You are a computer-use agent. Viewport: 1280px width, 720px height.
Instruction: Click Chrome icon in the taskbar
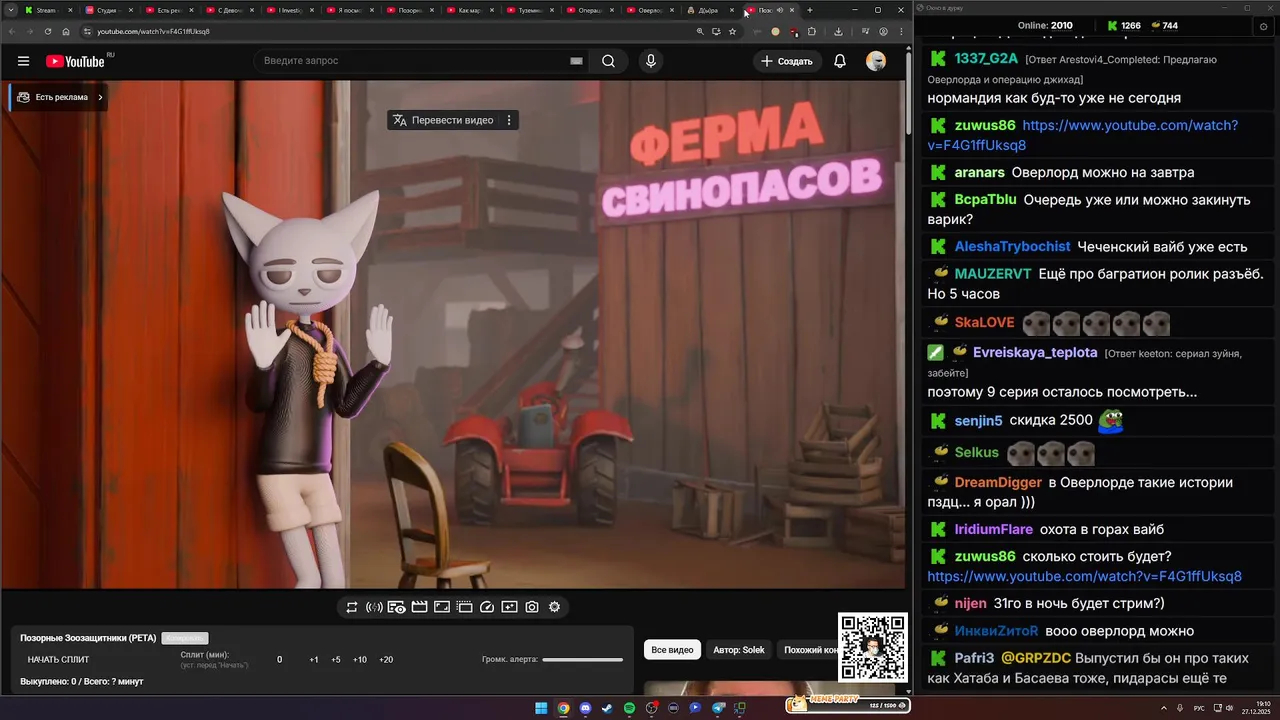click(563, 708)
